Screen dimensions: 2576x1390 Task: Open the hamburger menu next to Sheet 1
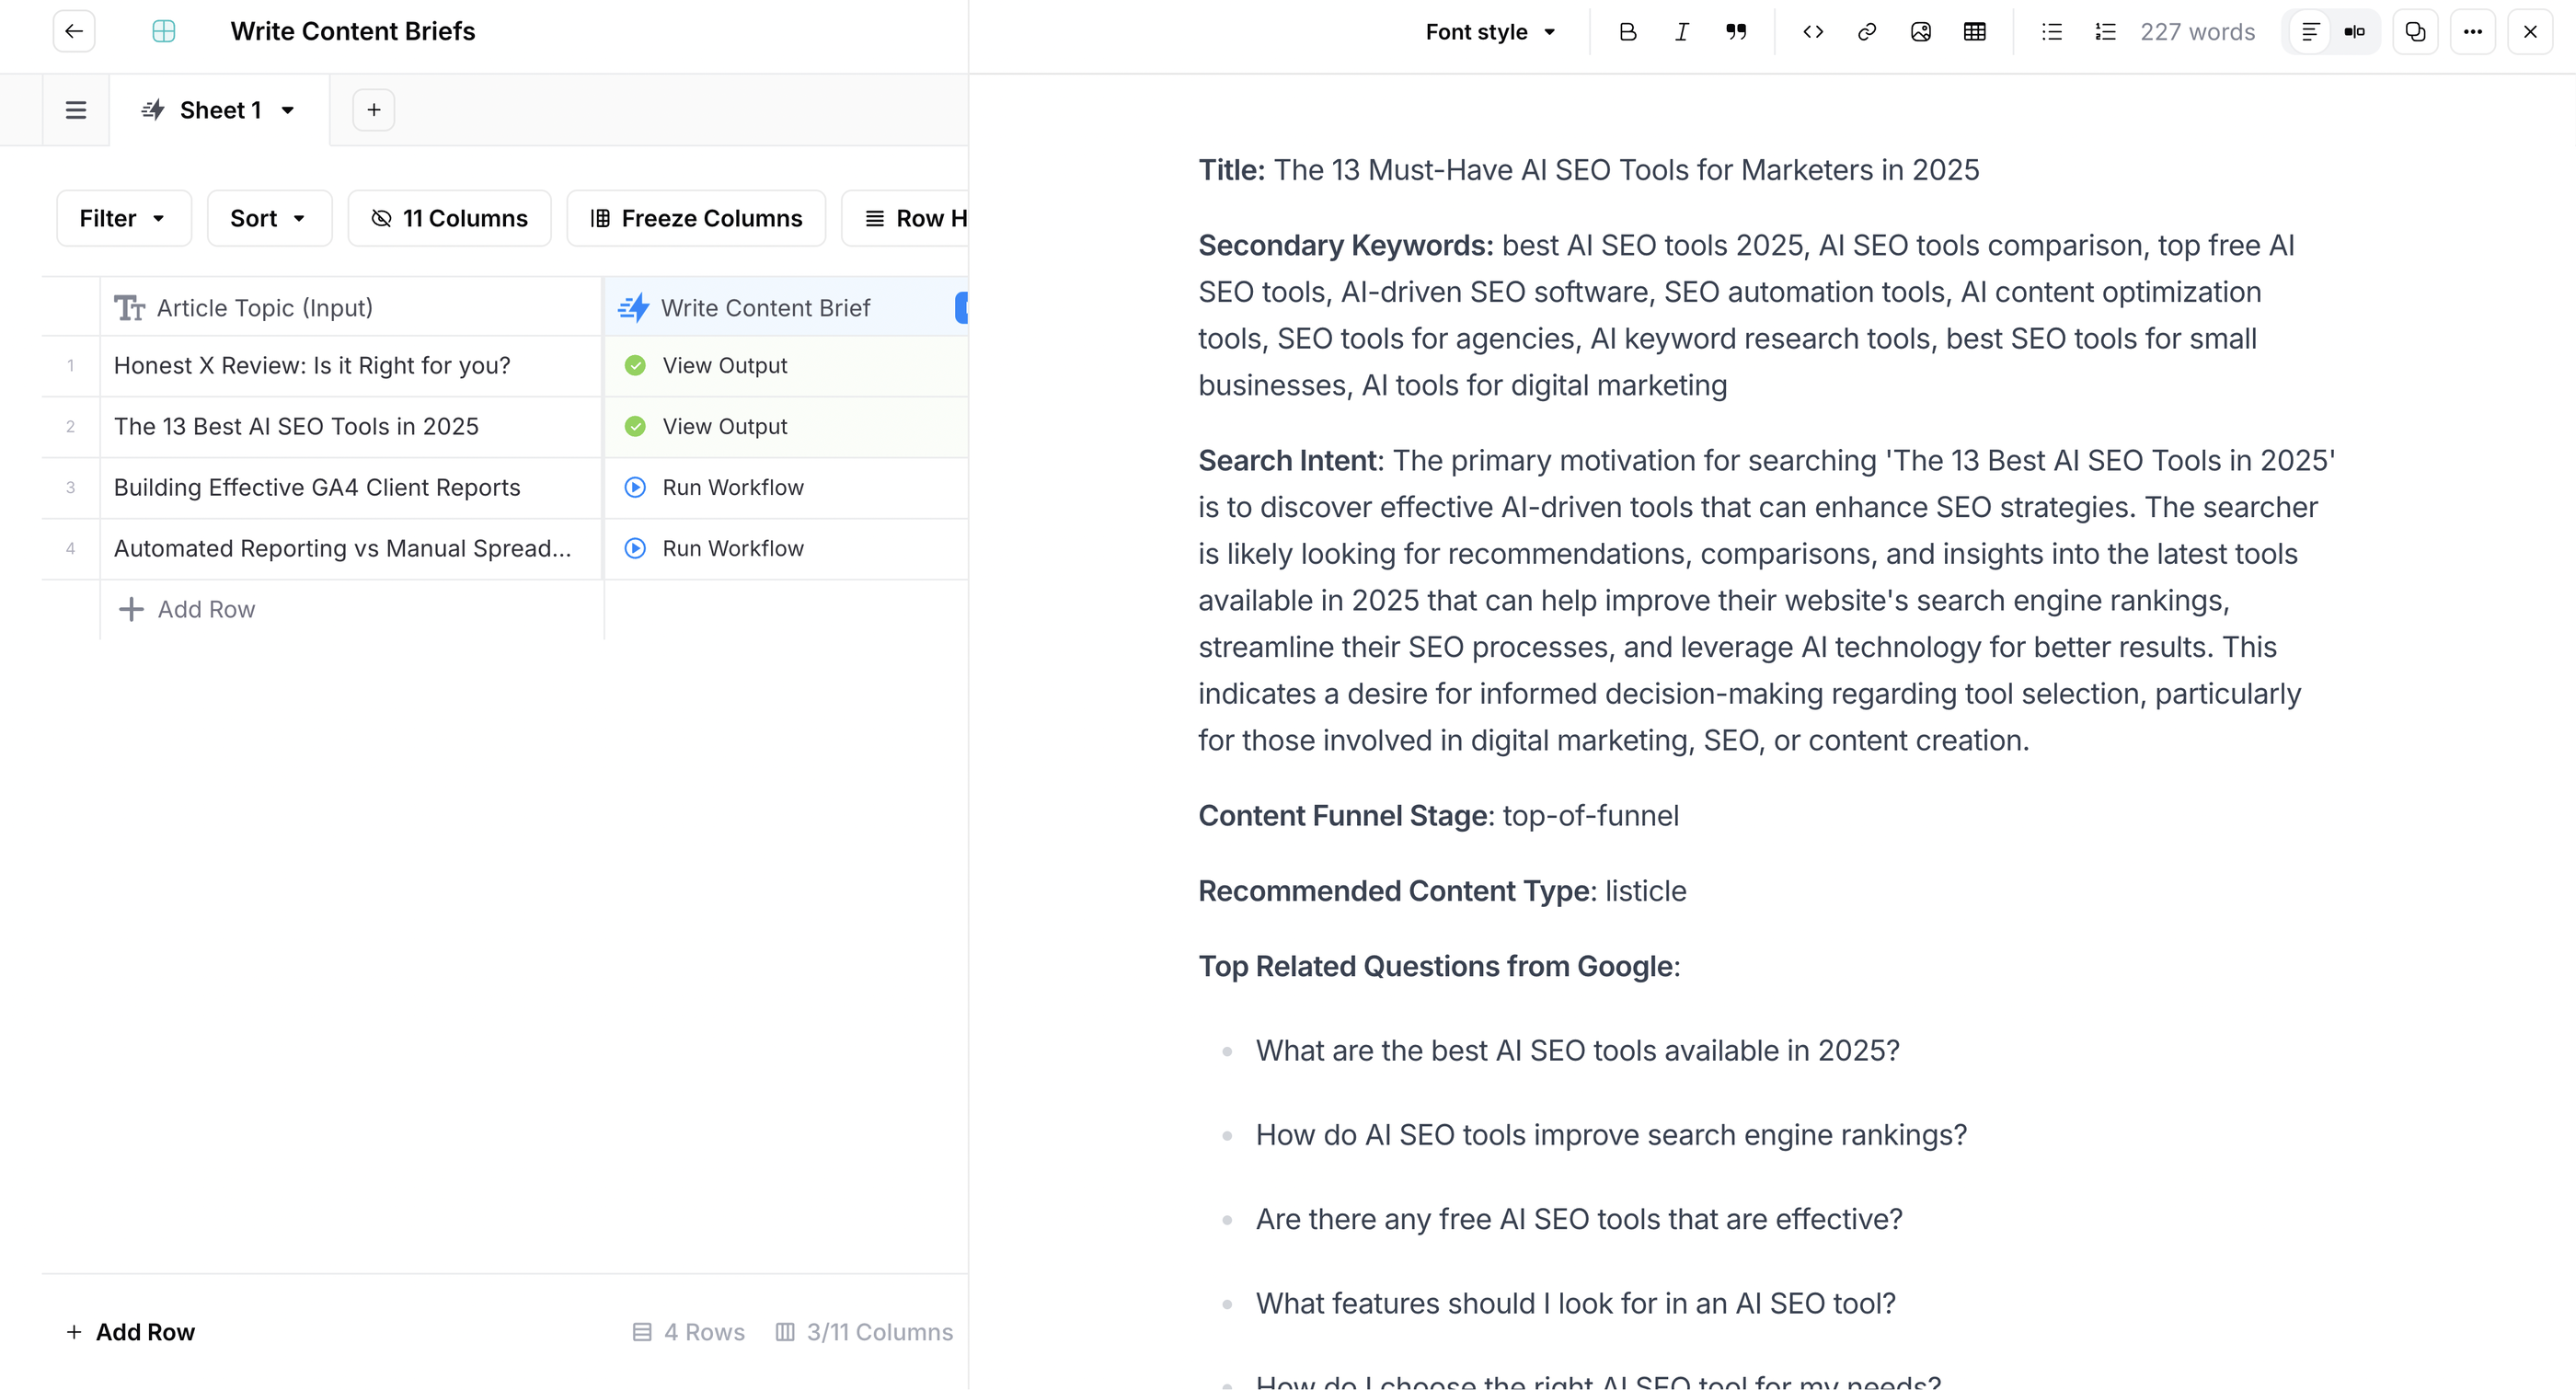tap(75, 110)
